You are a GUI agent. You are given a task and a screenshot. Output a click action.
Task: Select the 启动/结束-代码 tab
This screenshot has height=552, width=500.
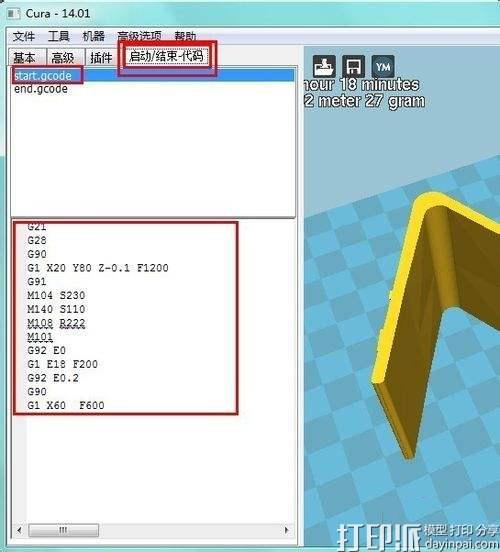(166, 56)
